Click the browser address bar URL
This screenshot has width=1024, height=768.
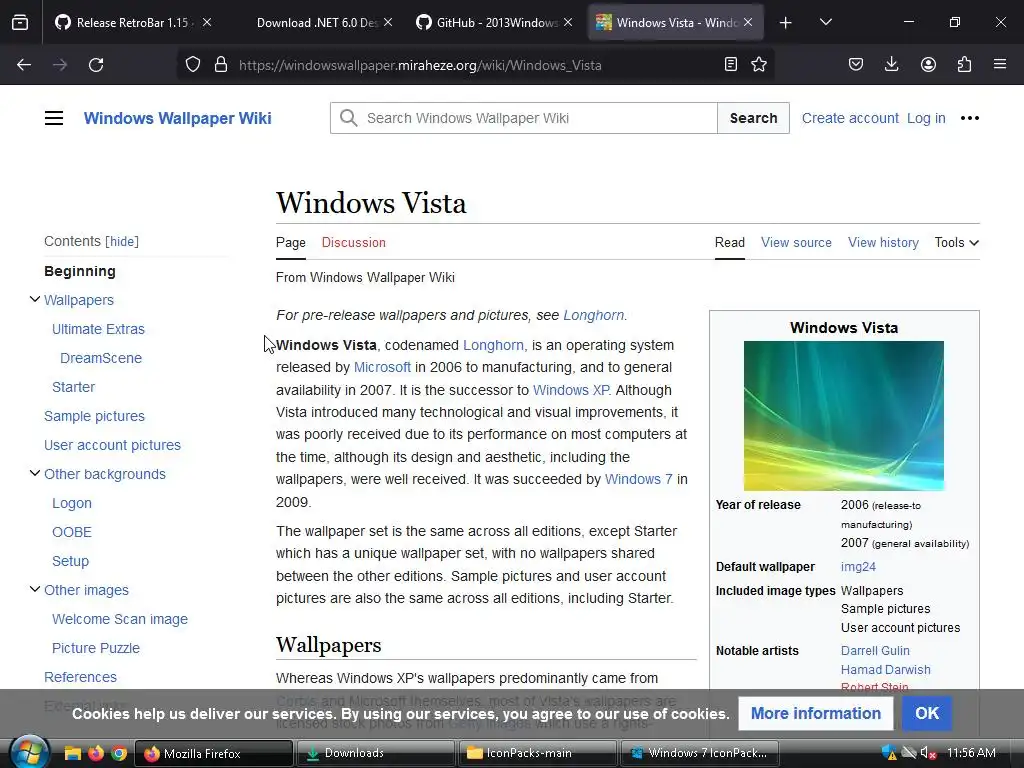[420, 65]
